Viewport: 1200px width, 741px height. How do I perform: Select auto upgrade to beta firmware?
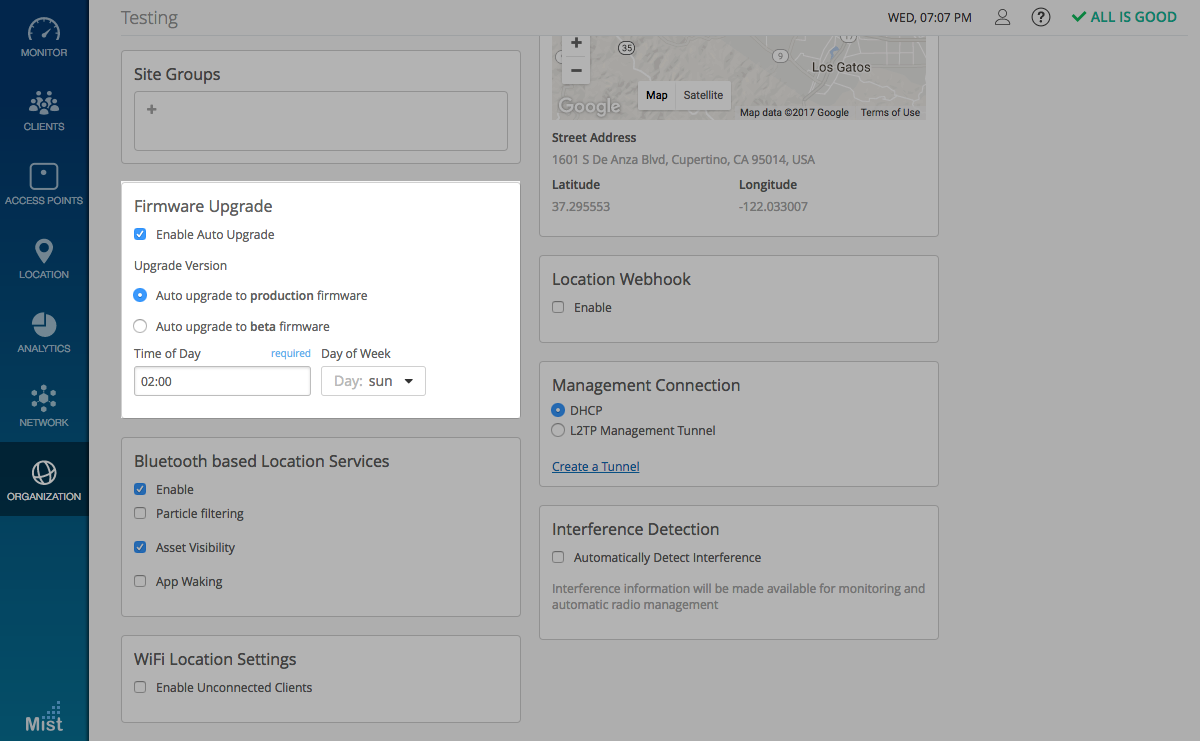coord(140,326)
